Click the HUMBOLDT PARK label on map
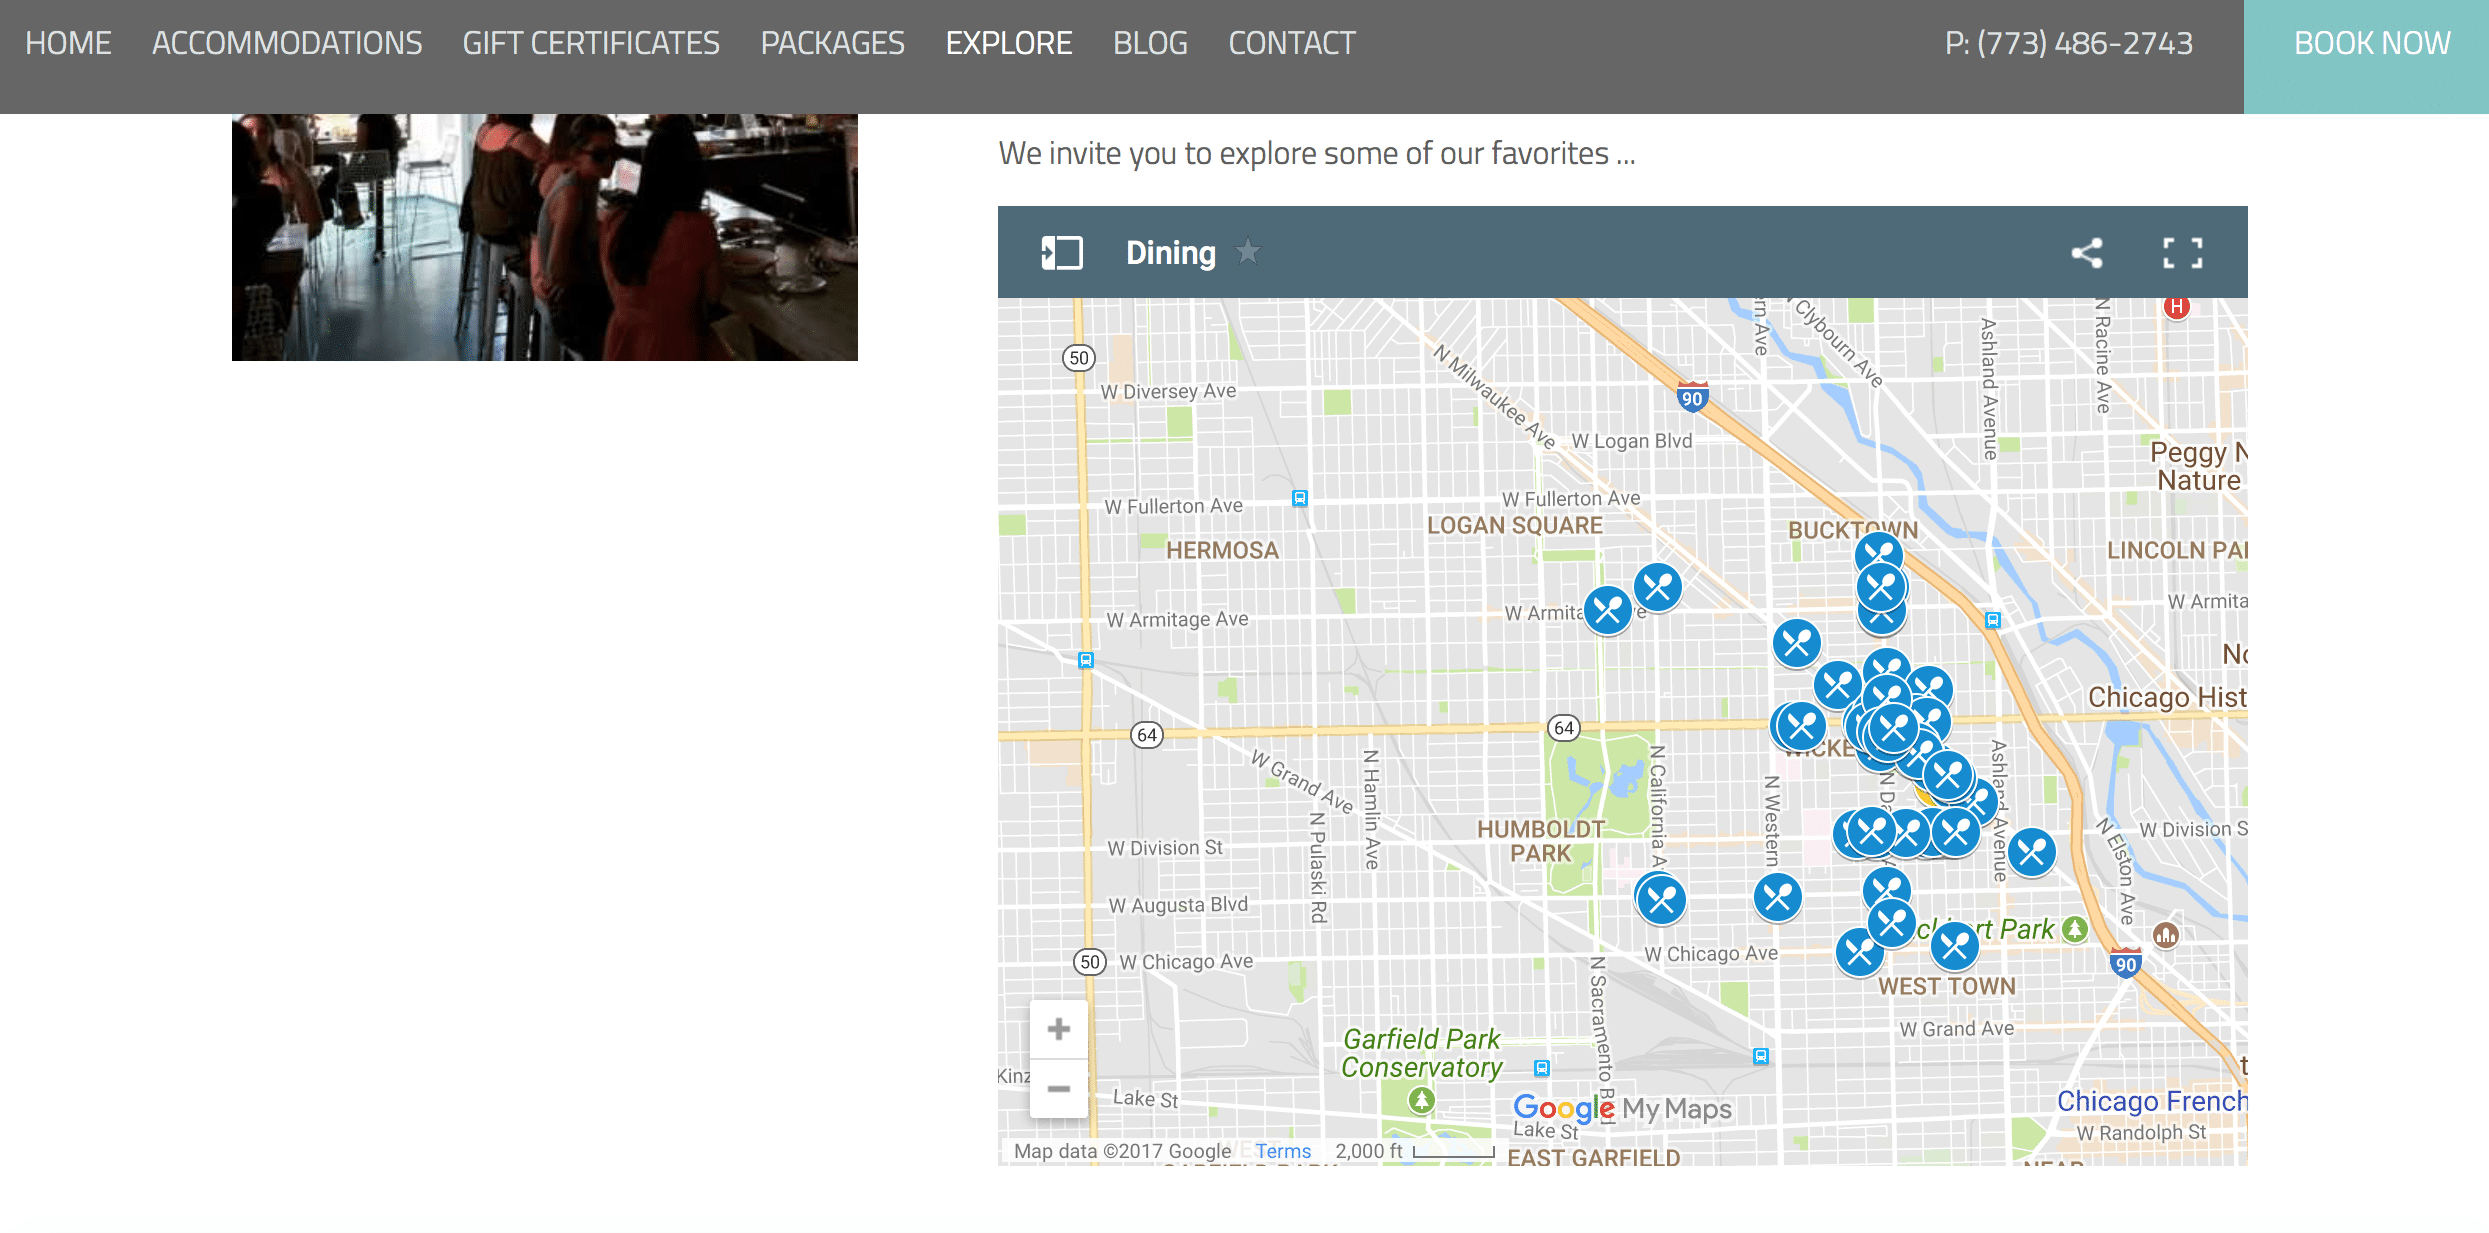This screenshot has width=2489, height=1233. pyautogui.click(x=1541, y=841)
